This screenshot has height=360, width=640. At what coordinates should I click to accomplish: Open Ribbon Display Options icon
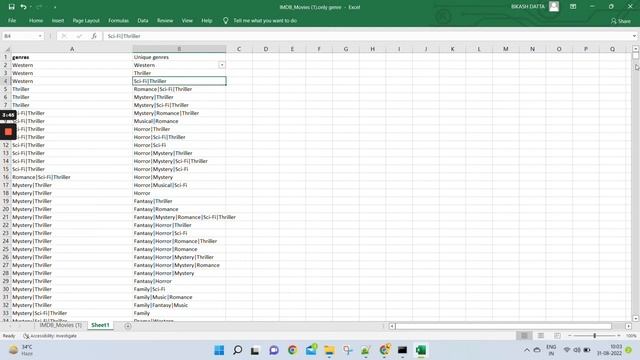click(x=573, y=7)
